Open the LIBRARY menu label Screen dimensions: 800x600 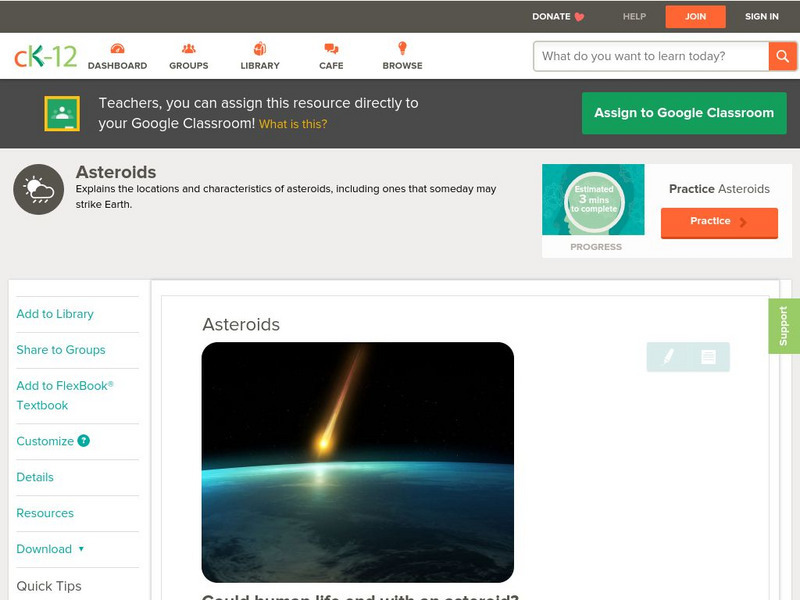click(x=260, y=66)
